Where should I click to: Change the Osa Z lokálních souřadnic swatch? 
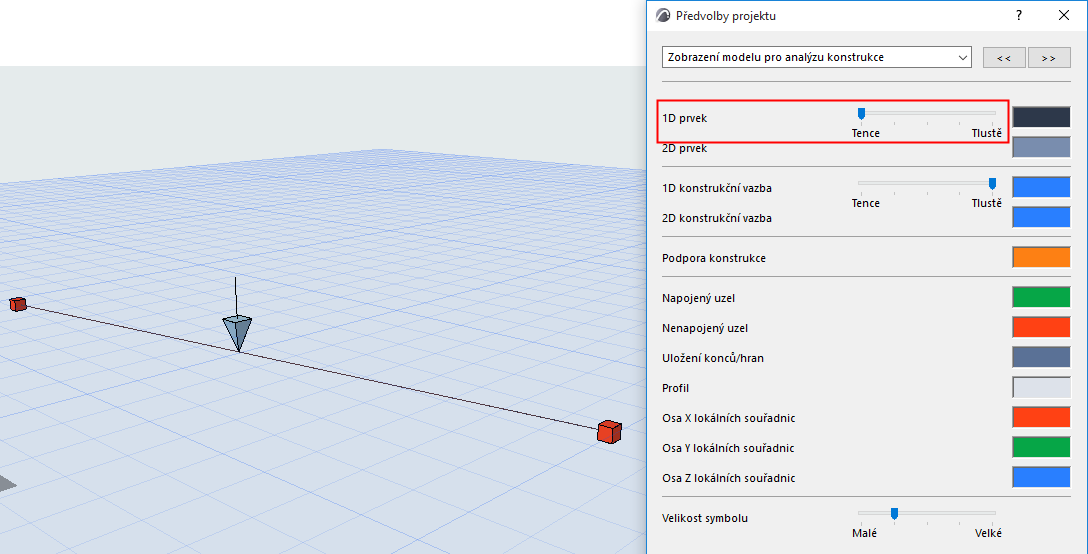[1041, 478]
